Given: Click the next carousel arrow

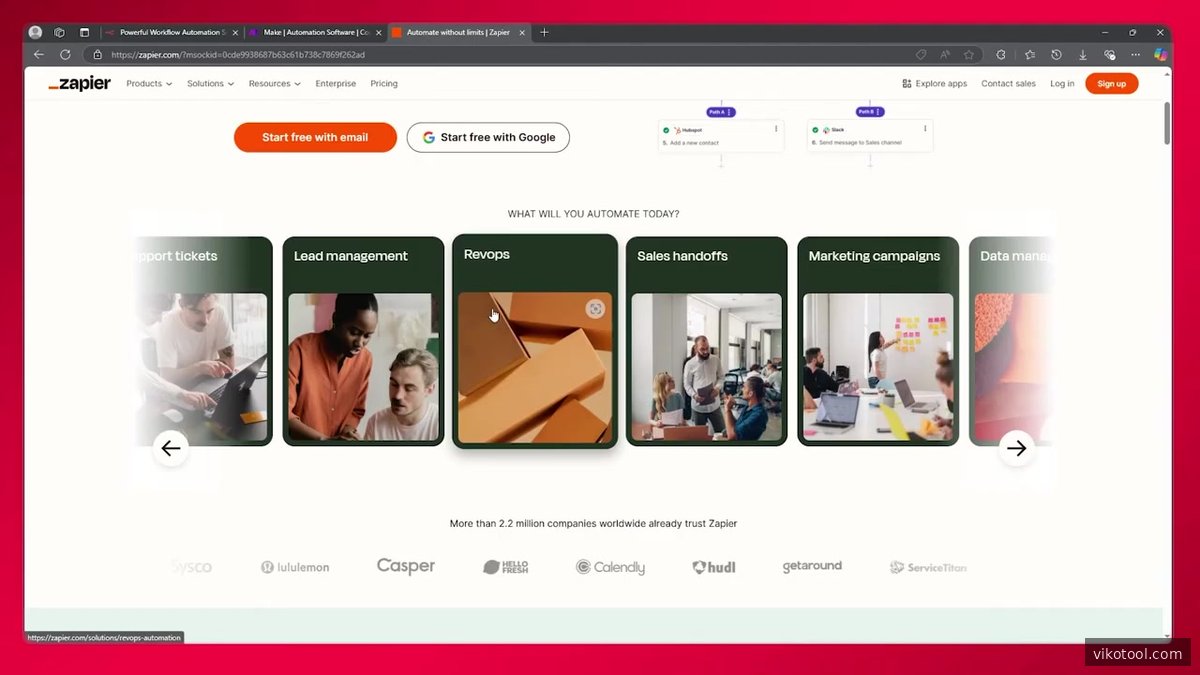Looking at the screenshot, I should (x=1017, y=448).
